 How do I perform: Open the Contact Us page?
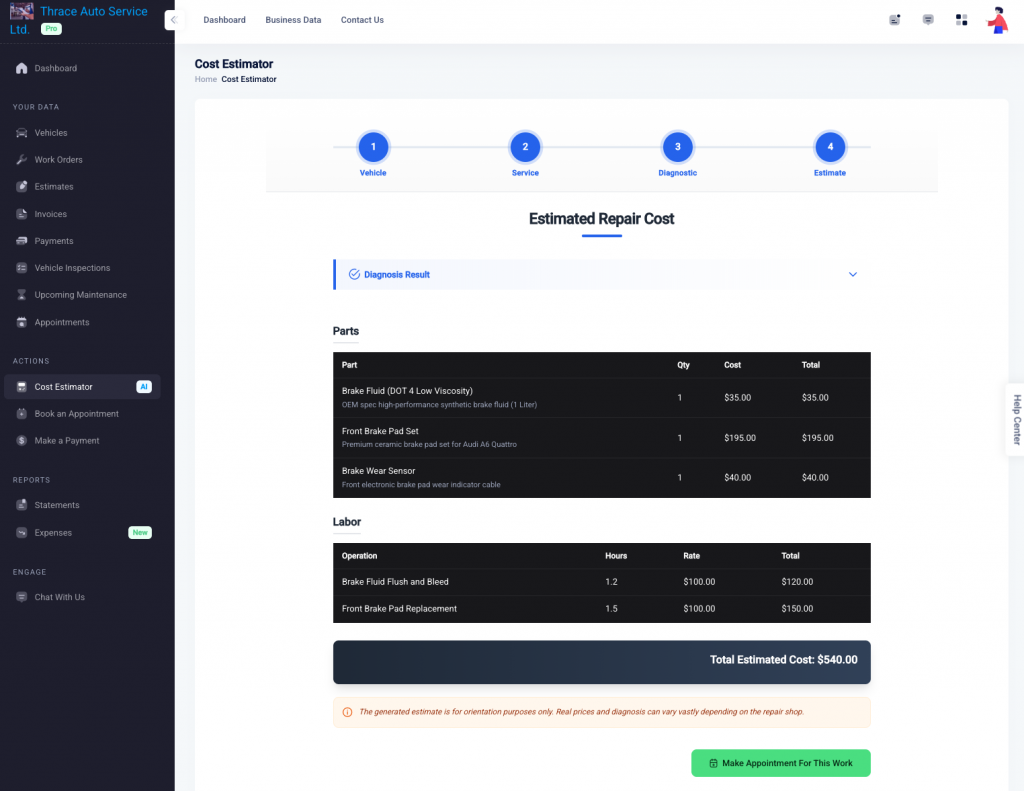[362, 19]
